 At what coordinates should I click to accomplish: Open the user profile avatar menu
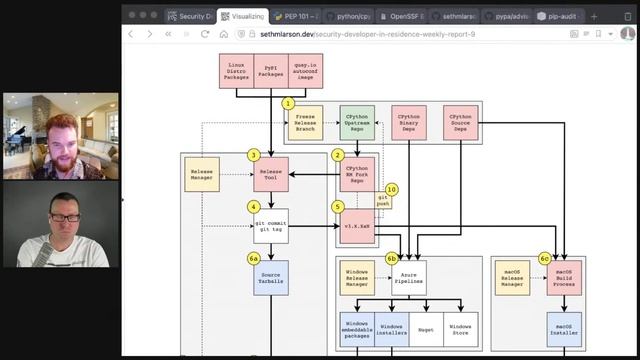pos(627,33)
